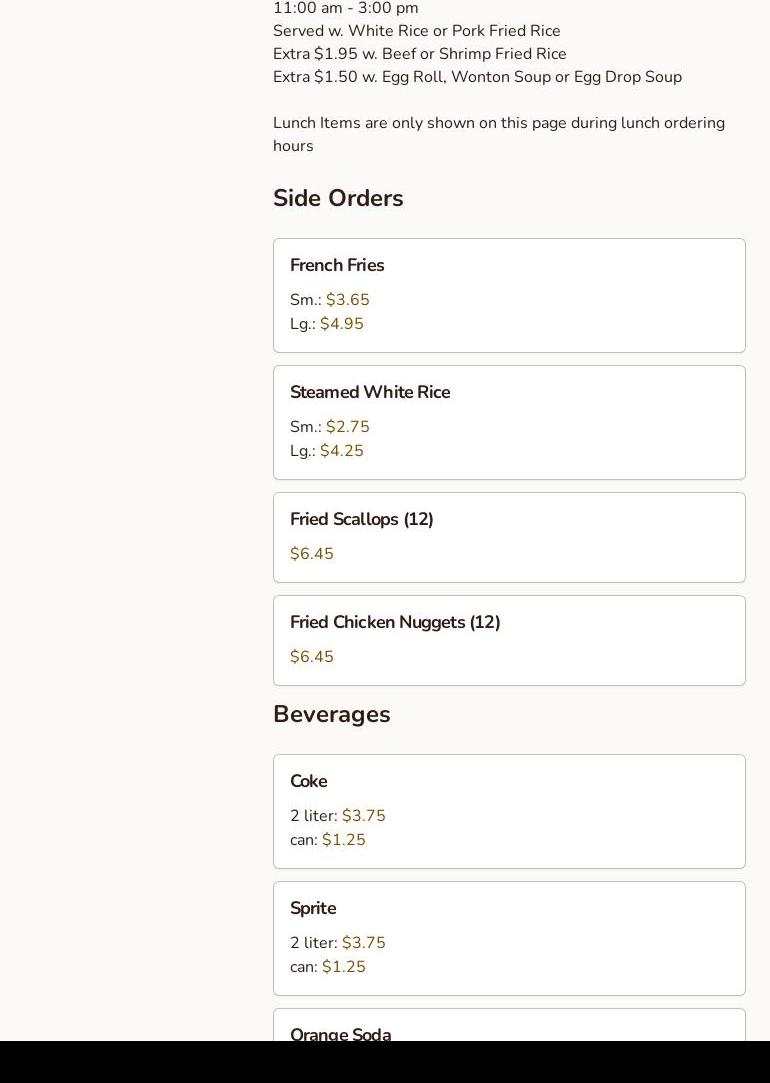Click the Beverages section heading
This screenshot has width=770, height=1083.
point(331,714)
